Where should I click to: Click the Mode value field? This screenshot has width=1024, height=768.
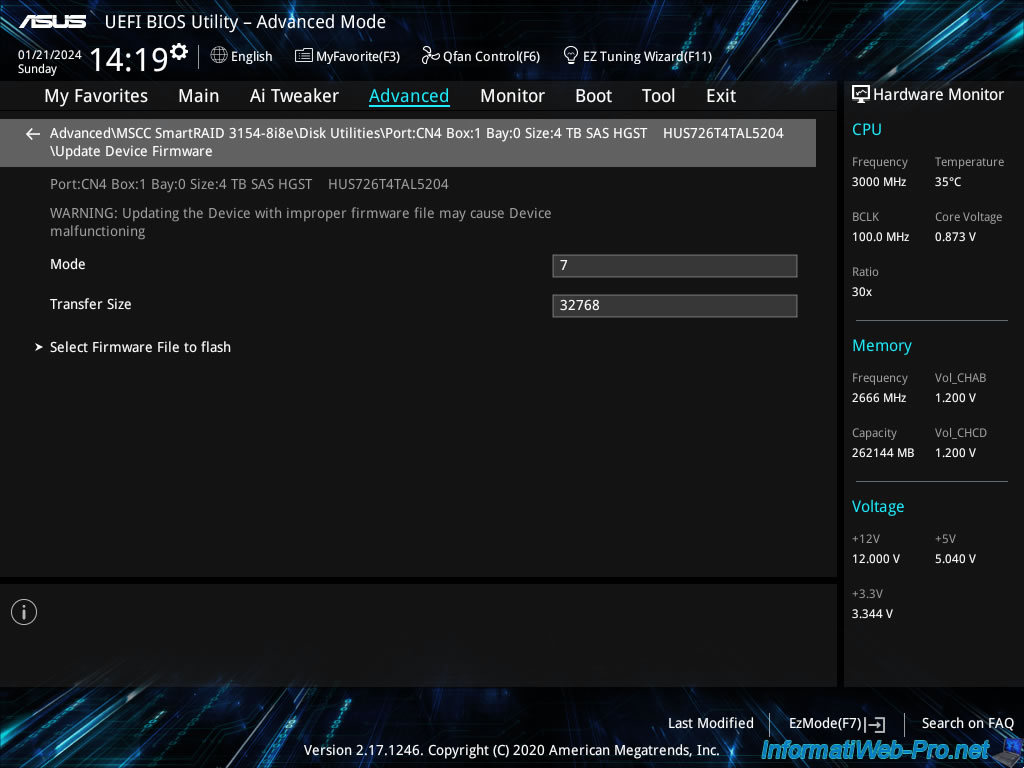pos(674,265)
